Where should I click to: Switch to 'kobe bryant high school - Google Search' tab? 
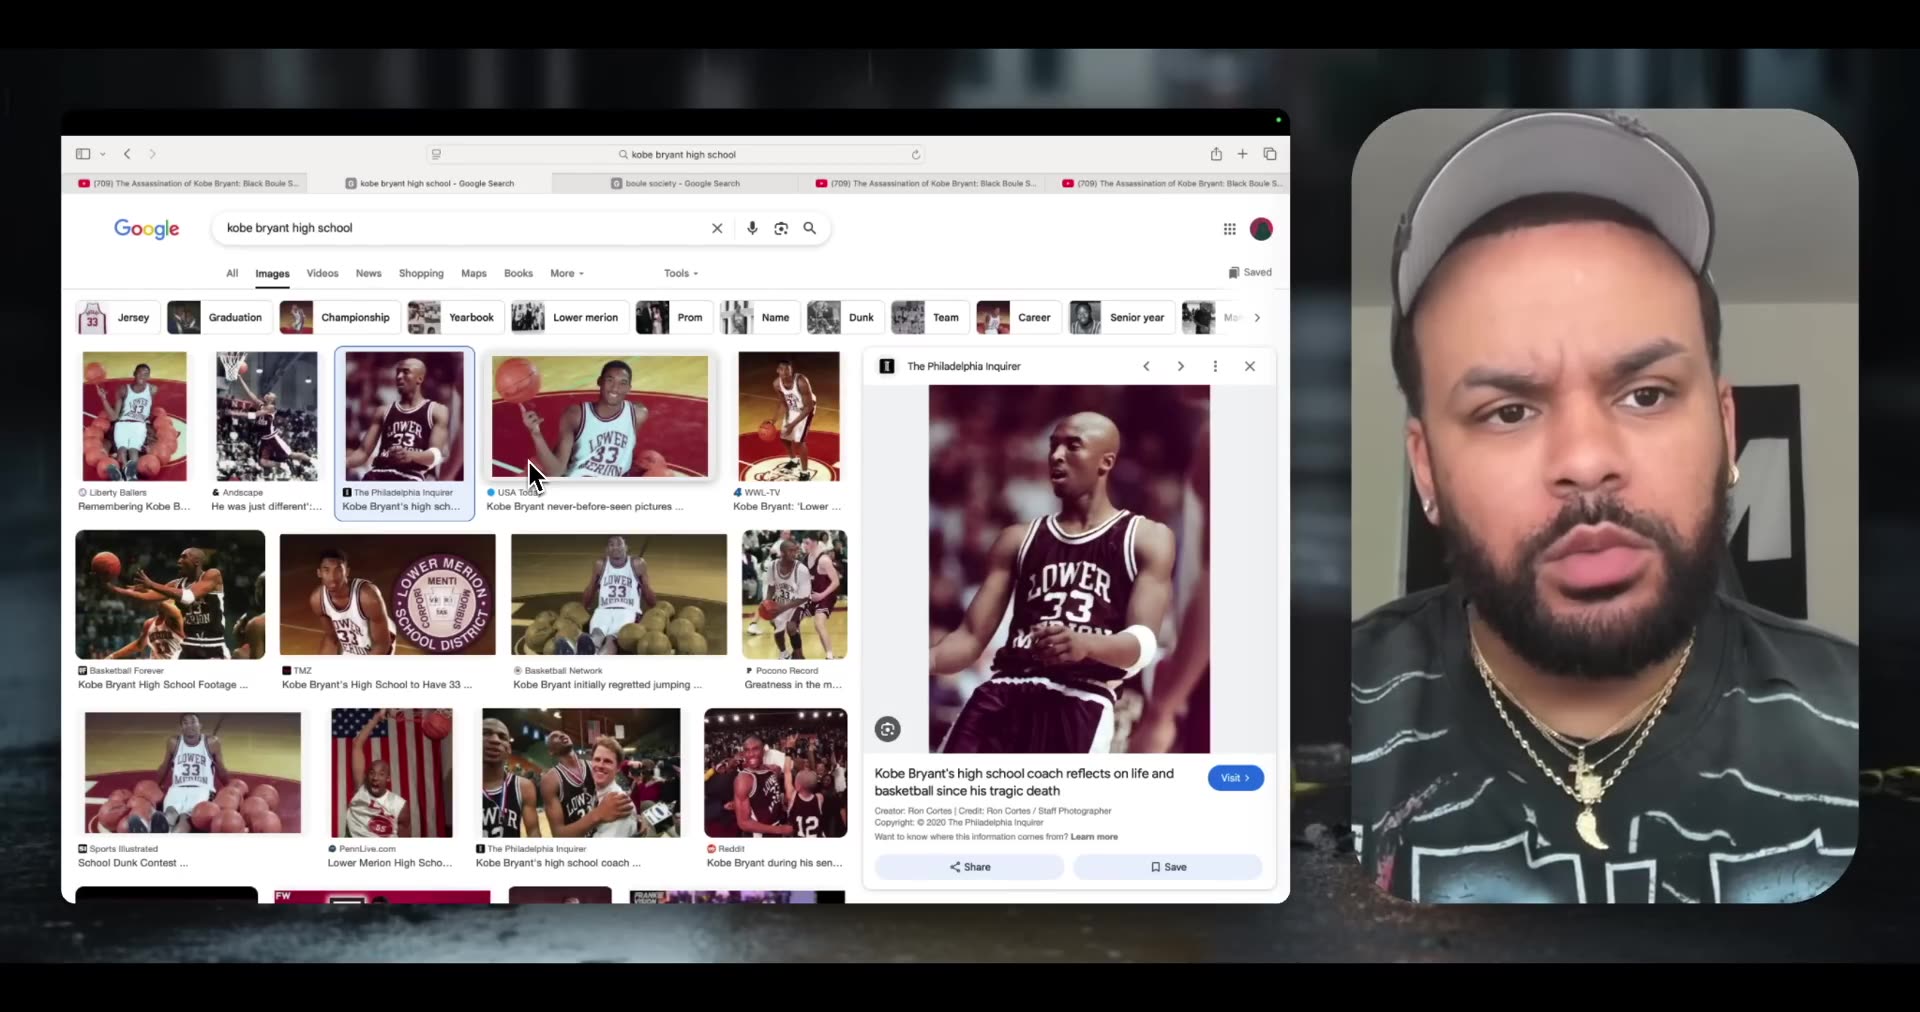click(x=430, y=184)
